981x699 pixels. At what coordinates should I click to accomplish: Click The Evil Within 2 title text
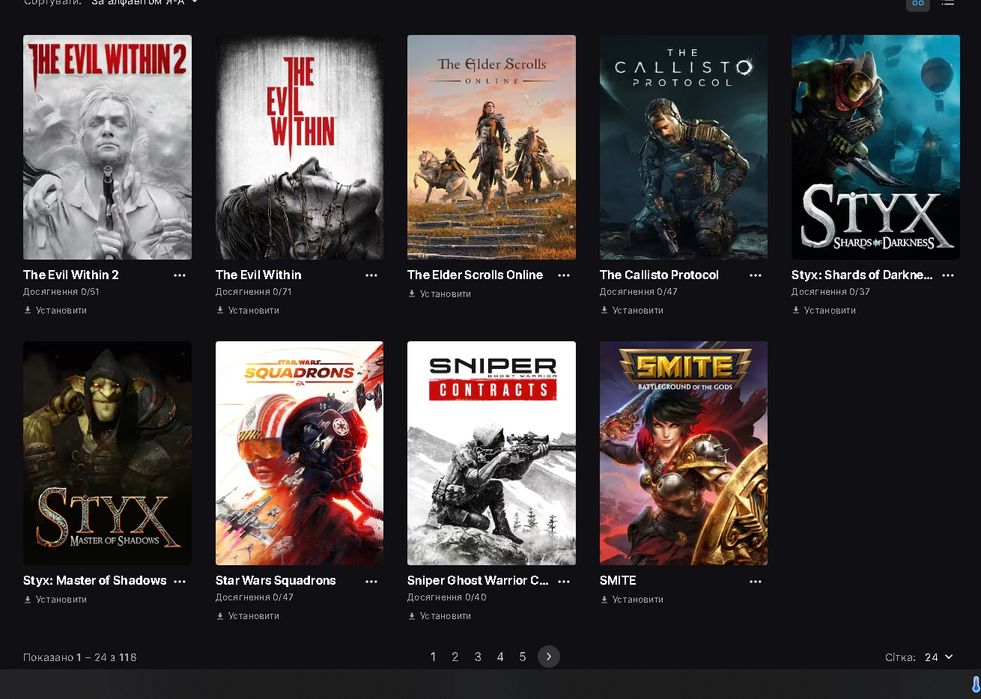(71, 275)
